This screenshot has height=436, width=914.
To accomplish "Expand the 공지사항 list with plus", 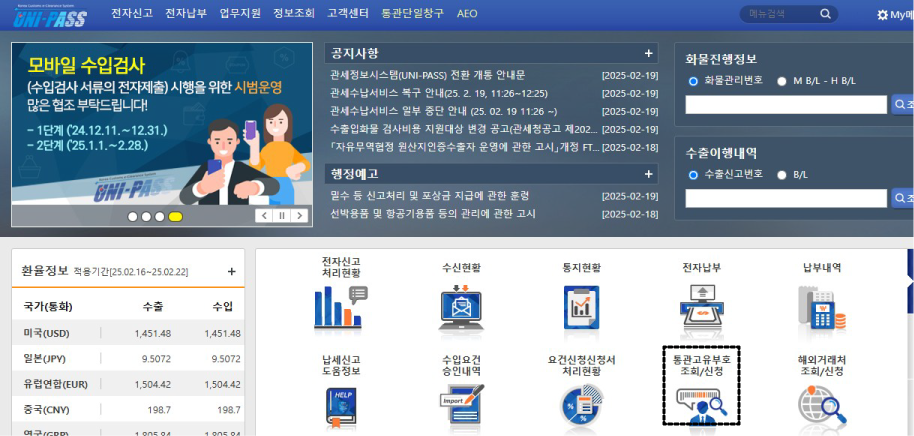I will [648, 54].
